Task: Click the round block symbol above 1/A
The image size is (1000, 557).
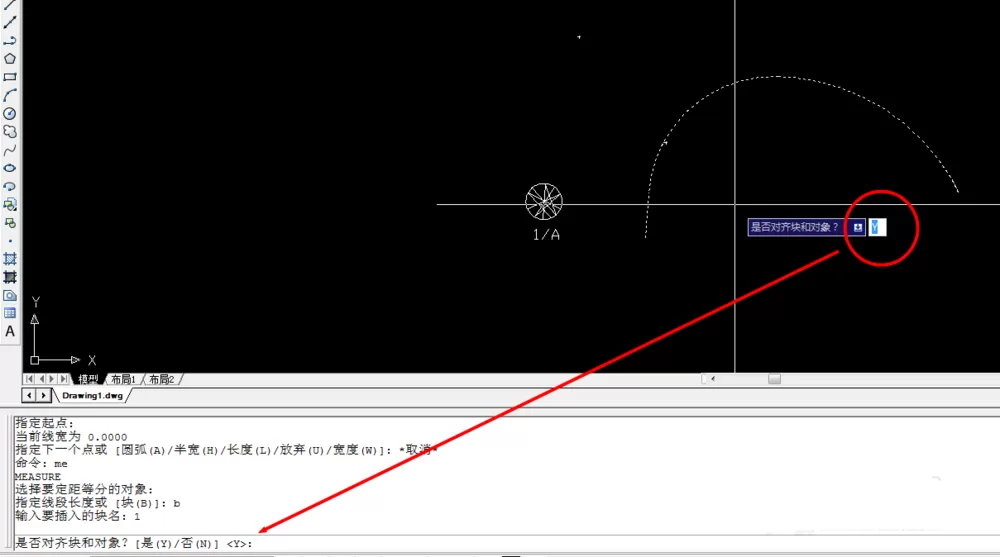Action: coord(544,202)
